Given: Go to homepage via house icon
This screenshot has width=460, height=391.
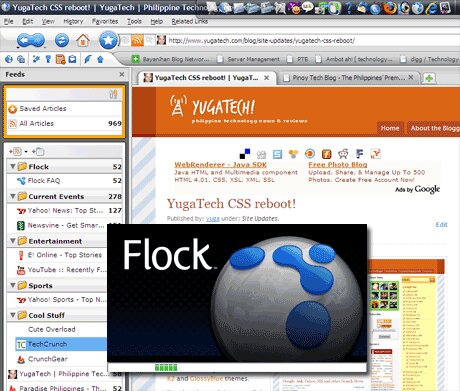Looking at the screenshot, I should (83, 41).
